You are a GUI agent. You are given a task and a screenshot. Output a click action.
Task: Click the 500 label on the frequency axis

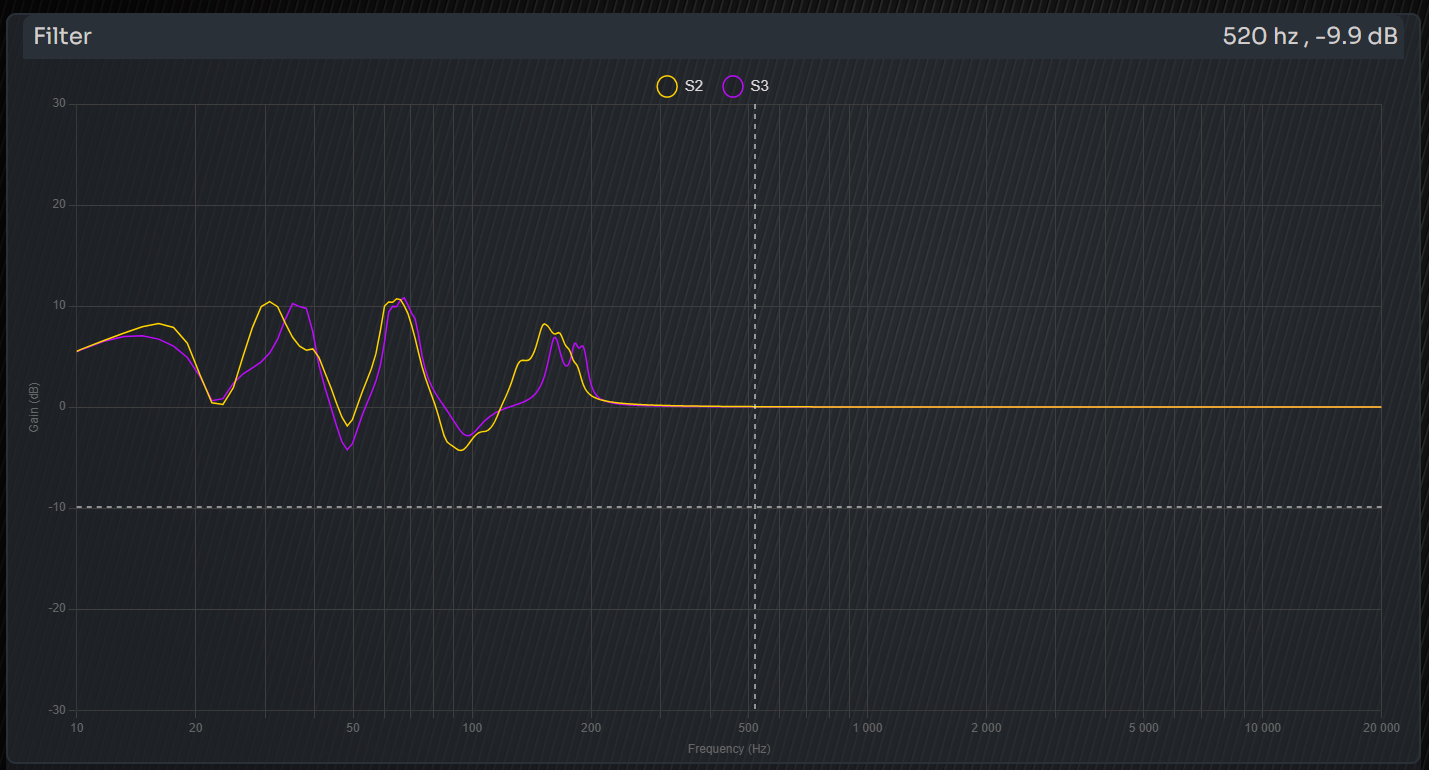(748, 728)
